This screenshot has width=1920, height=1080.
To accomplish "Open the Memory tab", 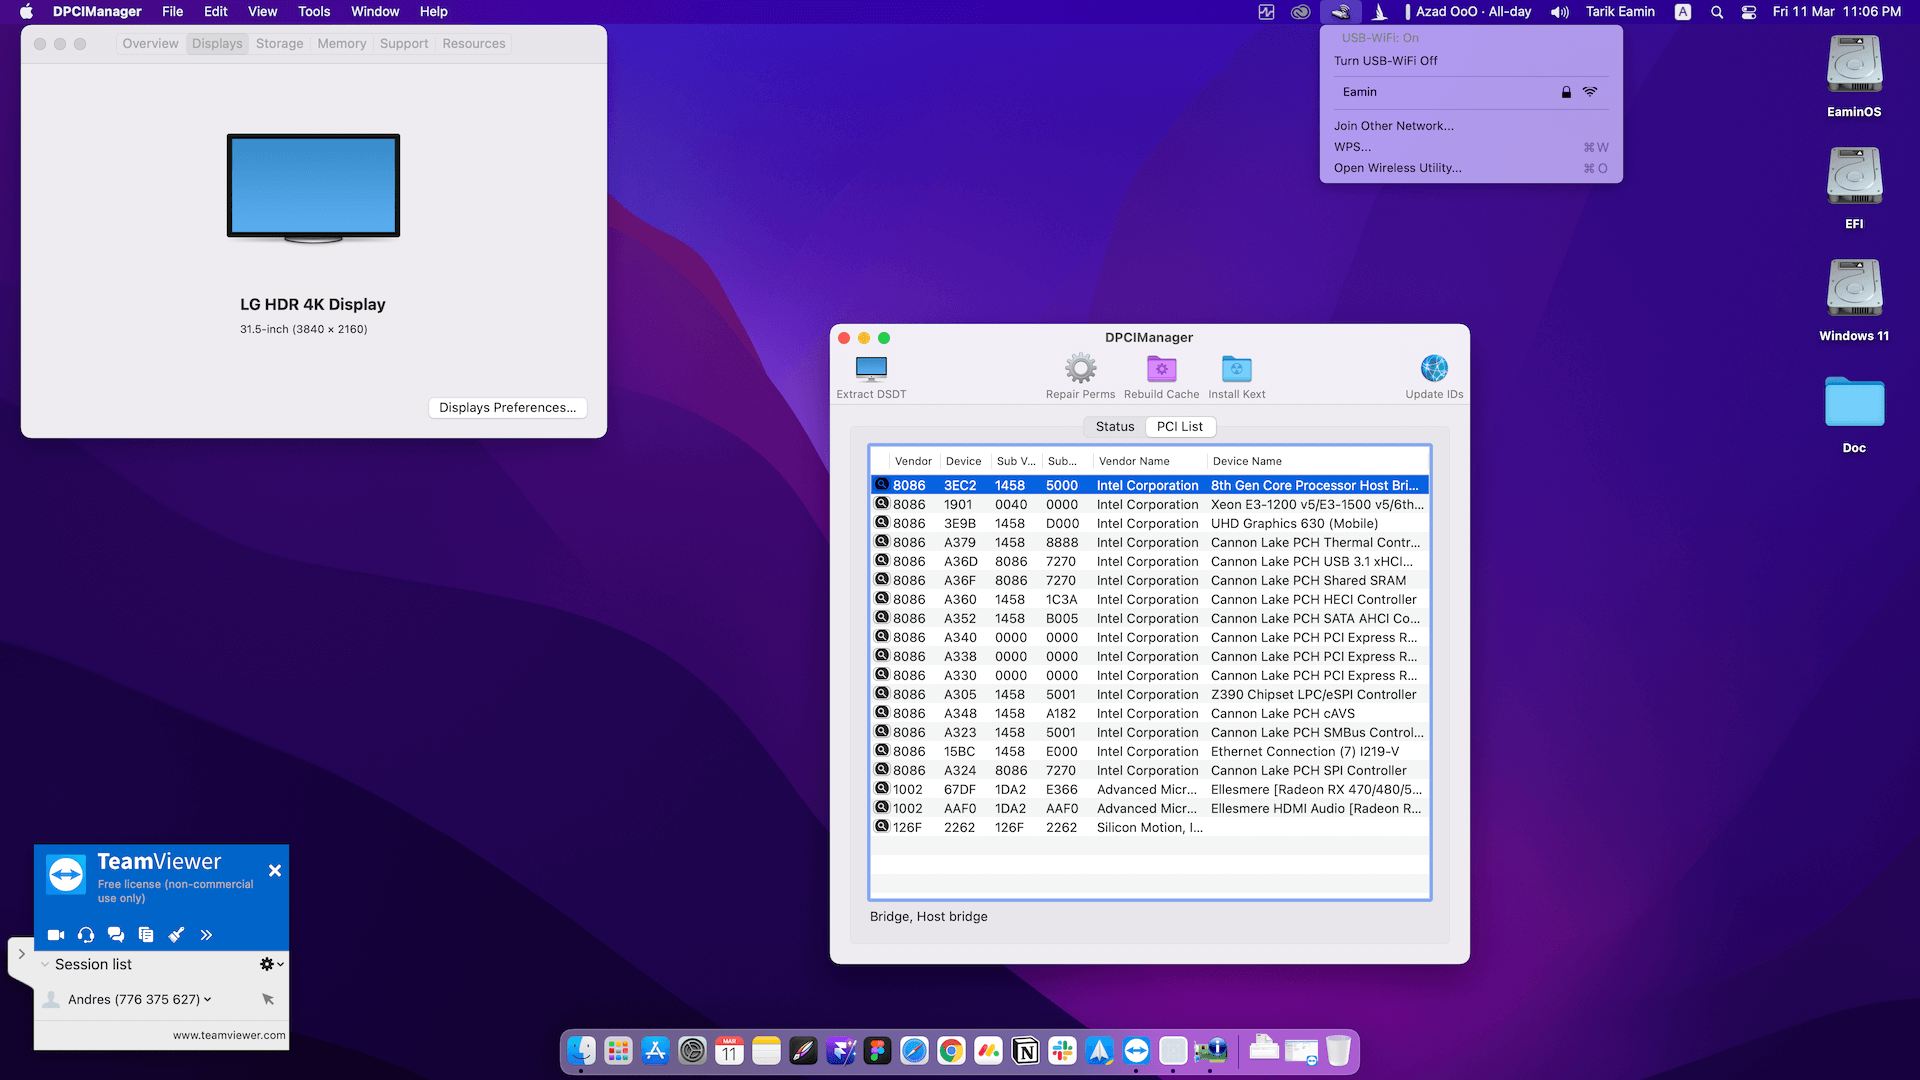I will [342, 44].
